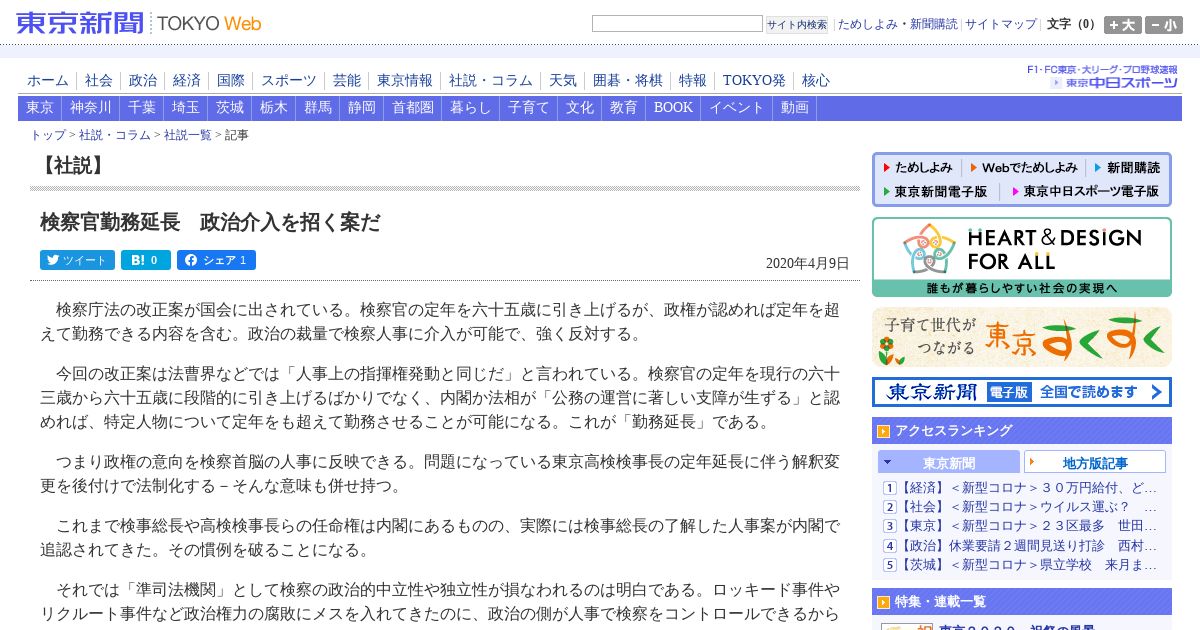Open 子育て in blue bar
The image size is (1200, 630).
[529, 108]
